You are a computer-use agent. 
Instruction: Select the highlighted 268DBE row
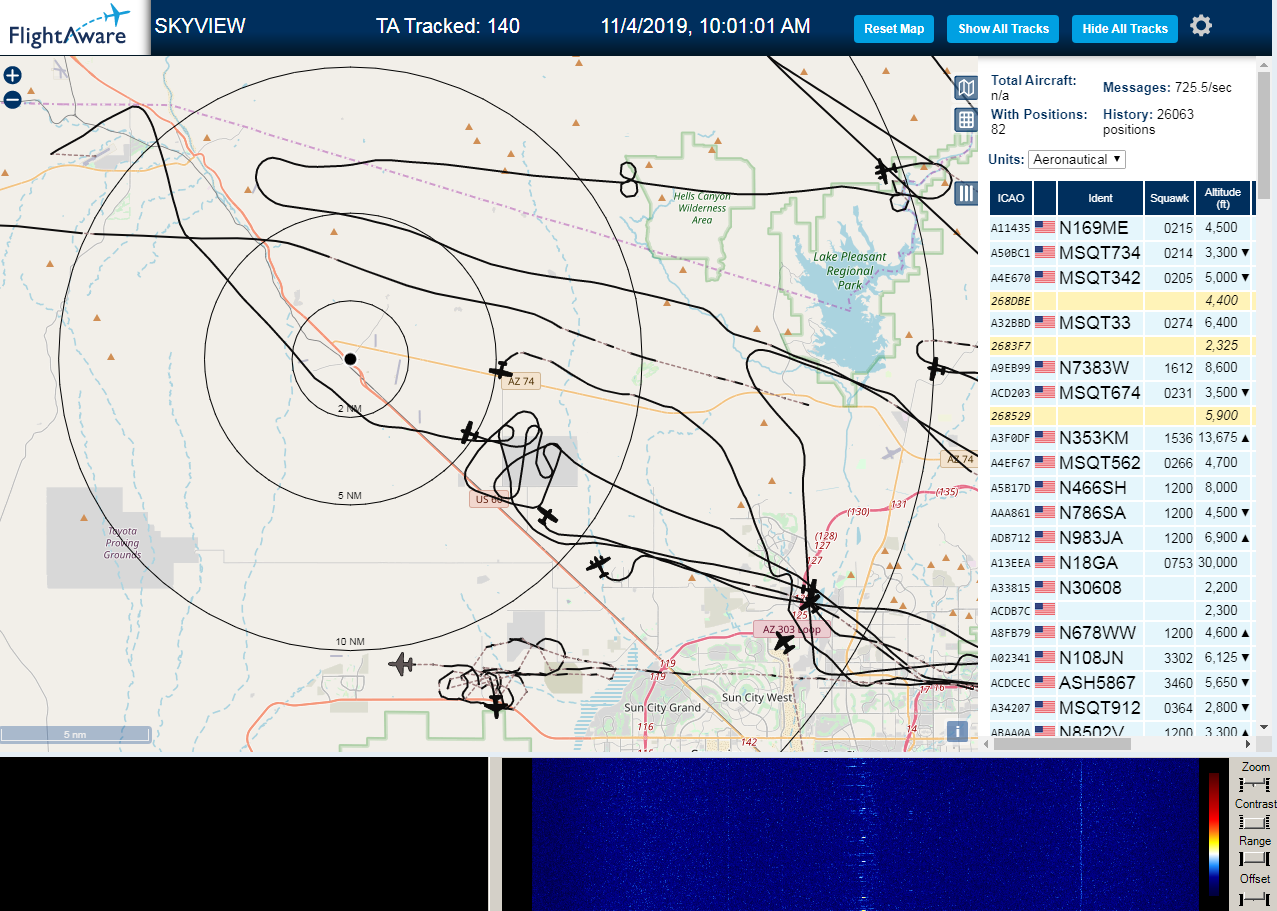click(1120, 300)
